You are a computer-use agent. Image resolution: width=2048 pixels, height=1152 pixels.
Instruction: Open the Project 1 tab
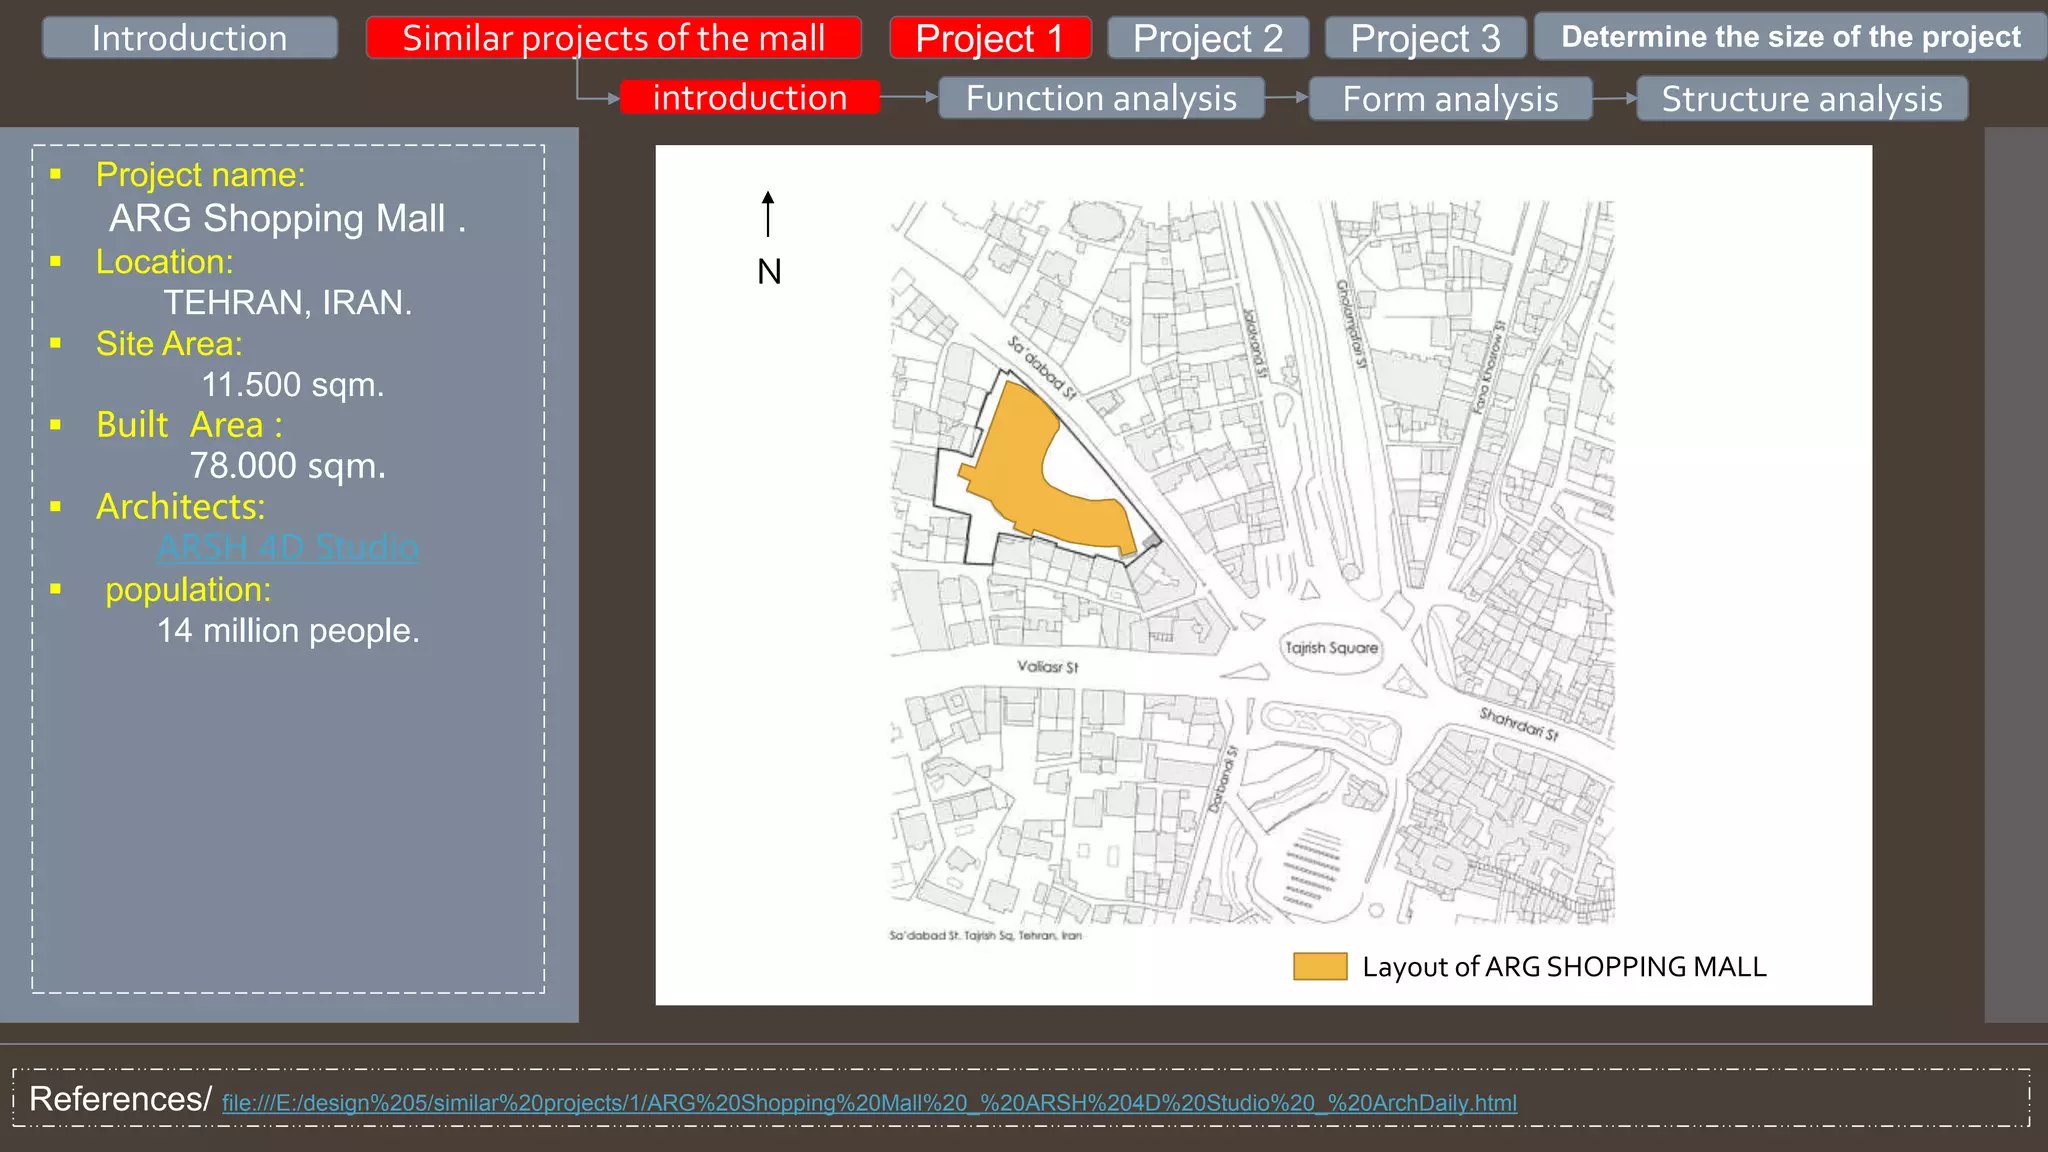[x=989, y=38]
